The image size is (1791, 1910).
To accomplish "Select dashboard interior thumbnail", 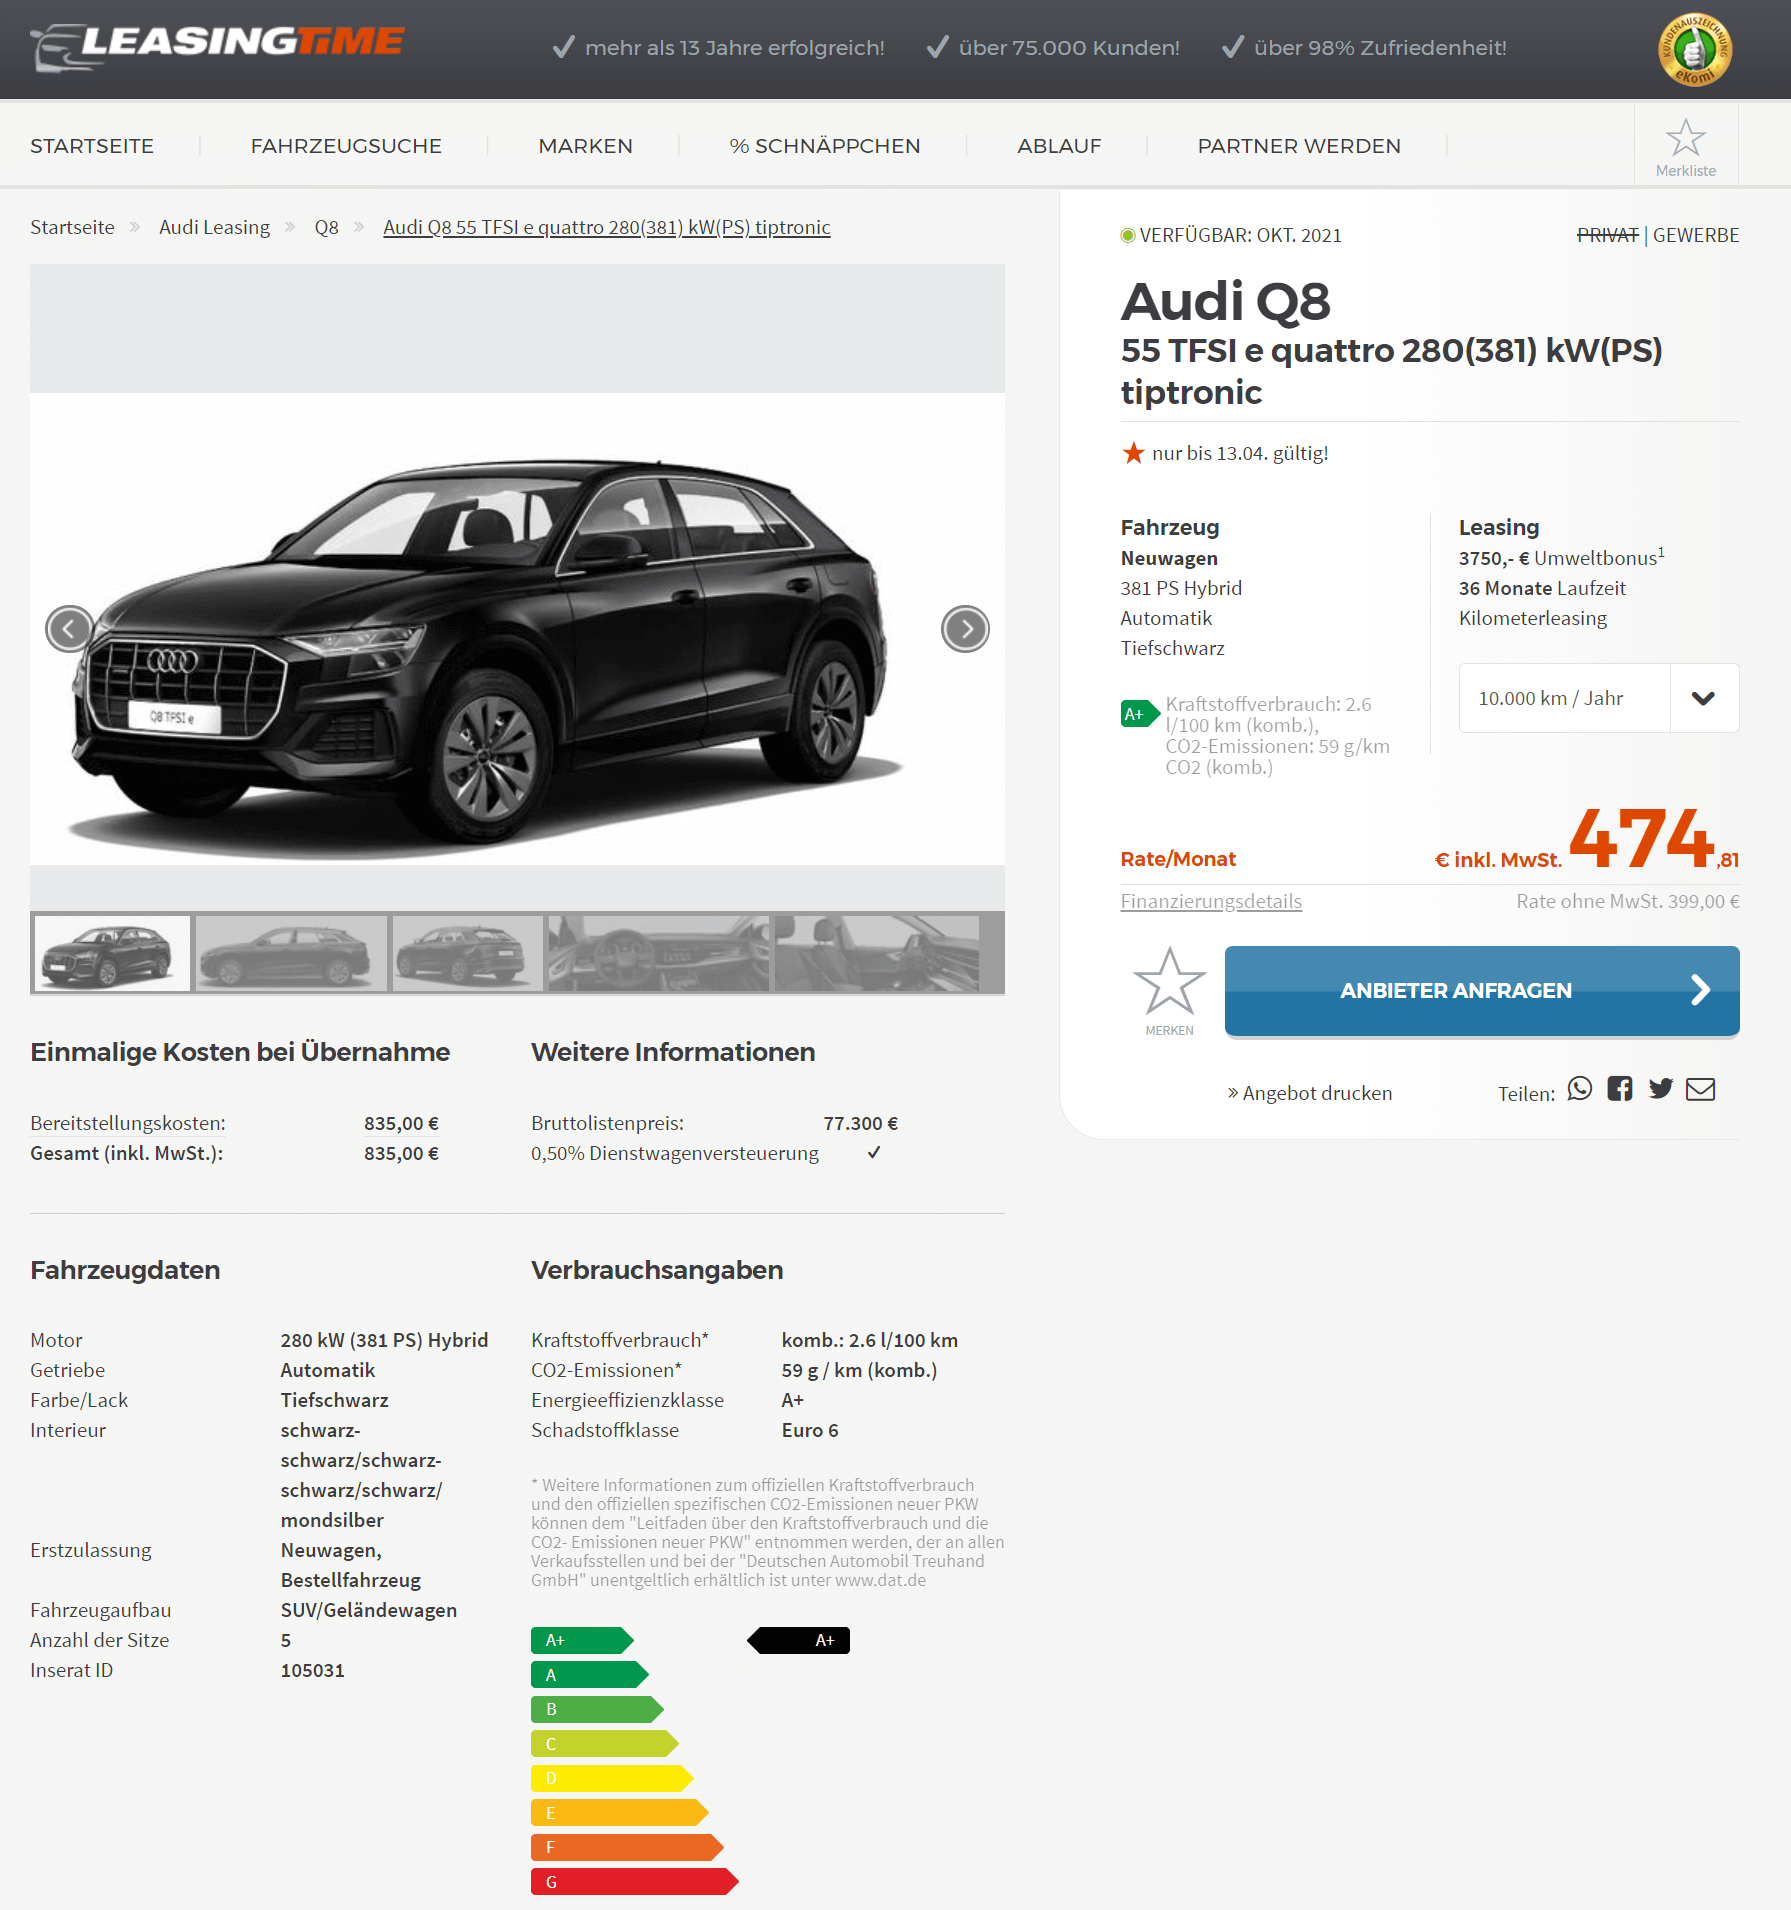I will (659, 953).
